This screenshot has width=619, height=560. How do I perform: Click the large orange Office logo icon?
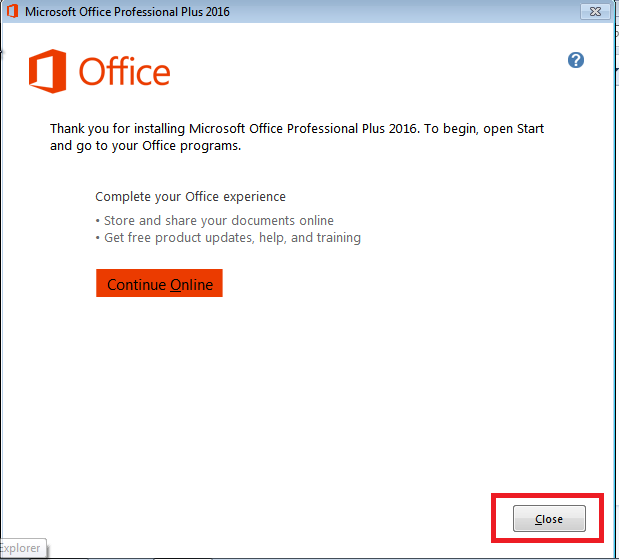[x=46, y=72]
